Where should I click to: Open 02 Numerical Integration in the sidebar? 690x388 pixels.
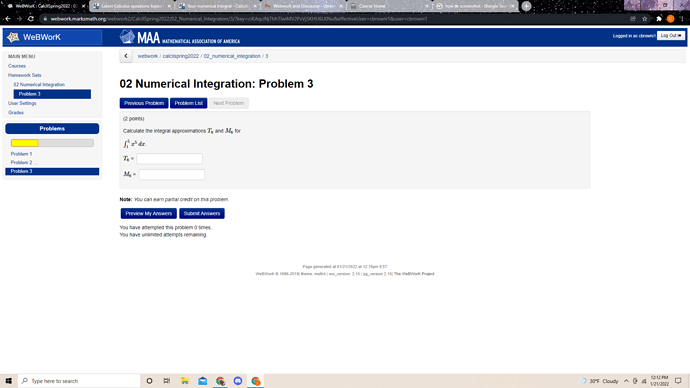point(39,84)
